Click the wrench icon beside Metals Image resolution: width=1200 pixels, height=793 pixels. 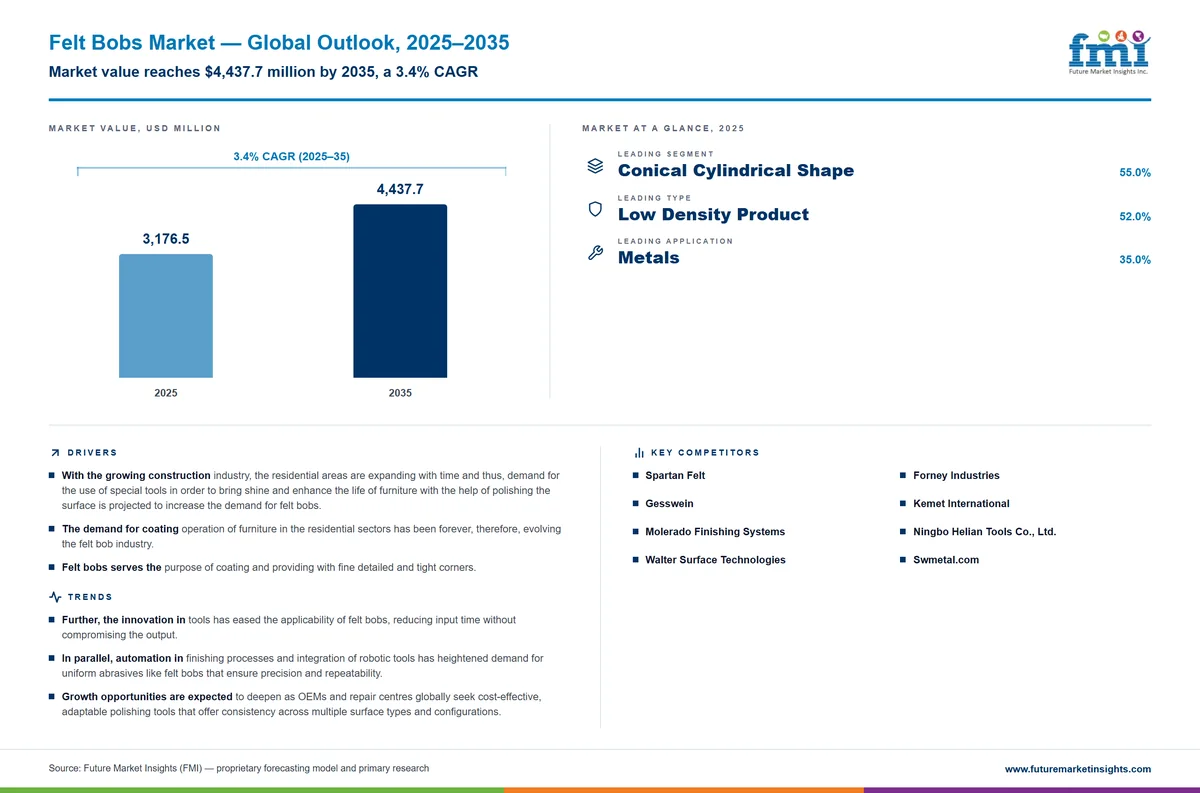(x=595, y=253)
